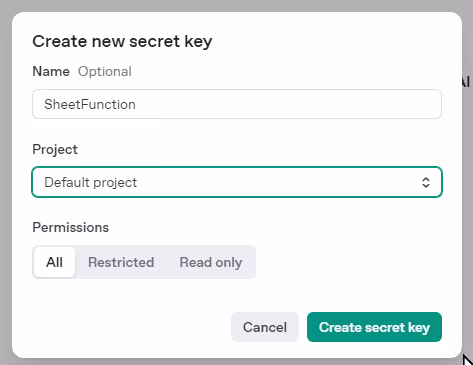Click the Permissions section label
This screenshot has width=473, height=365.
tap(71, 227)
